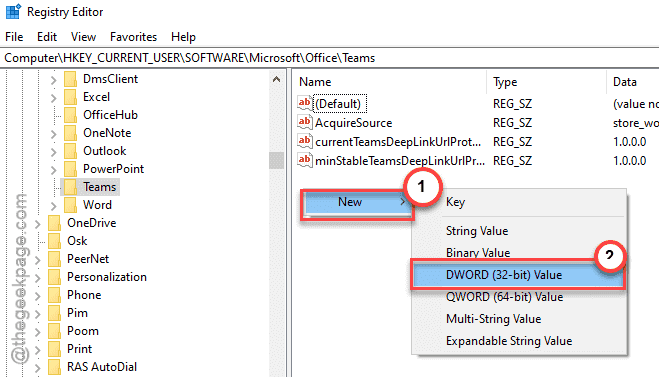This screenshot has width=659, height=377.
Task: Open the Help menu
Action: 183,37
